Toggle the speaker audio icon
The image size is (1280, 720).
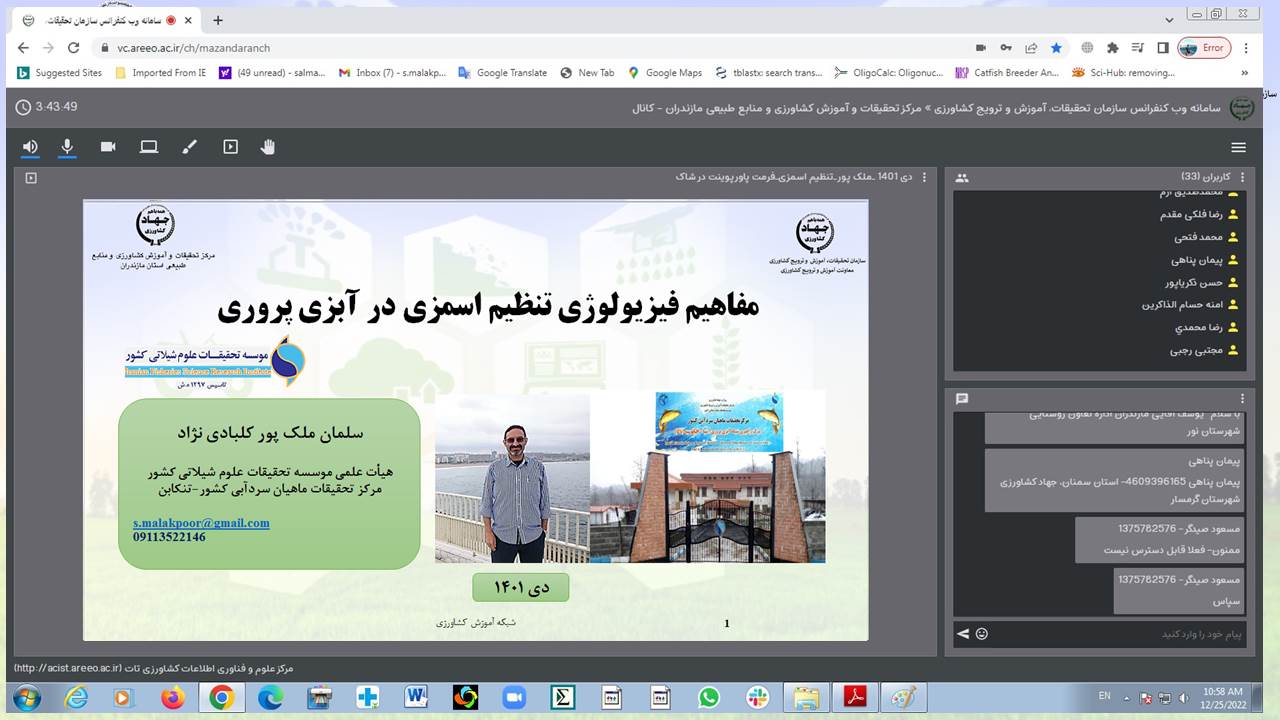(30, 147)
